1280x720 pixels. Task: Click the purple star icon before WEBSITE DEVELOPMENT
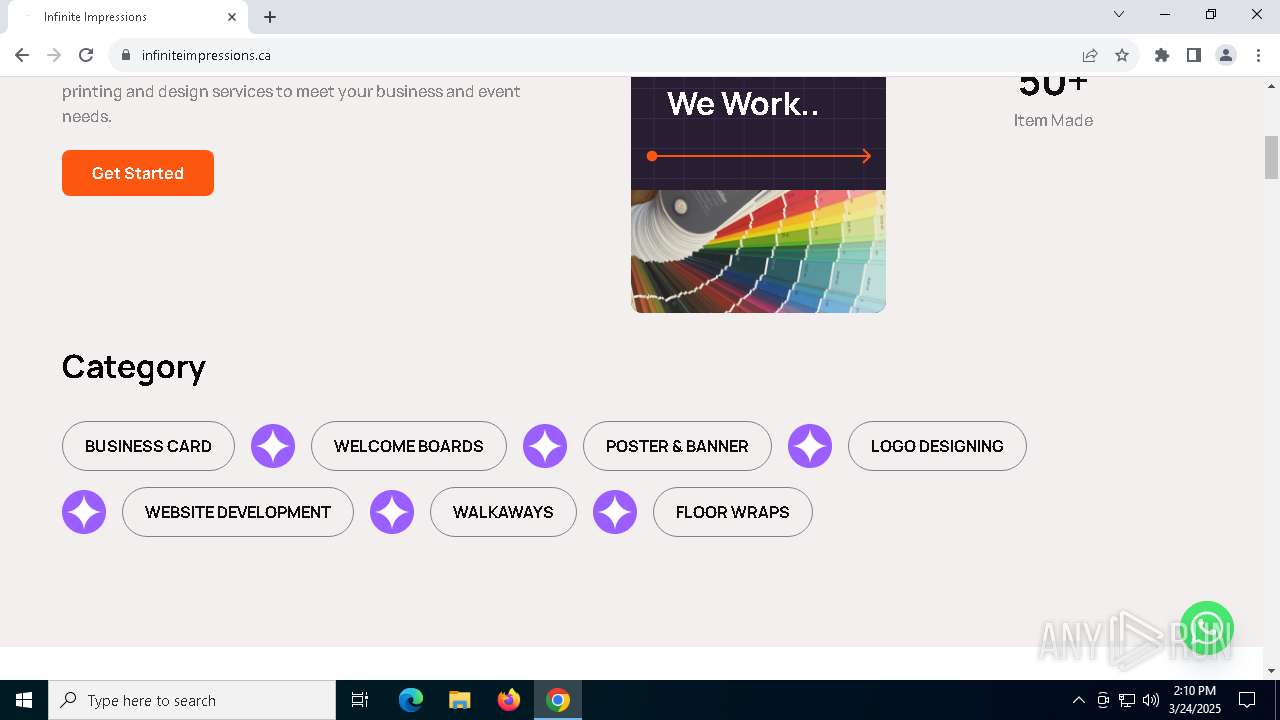click(84, 512)
